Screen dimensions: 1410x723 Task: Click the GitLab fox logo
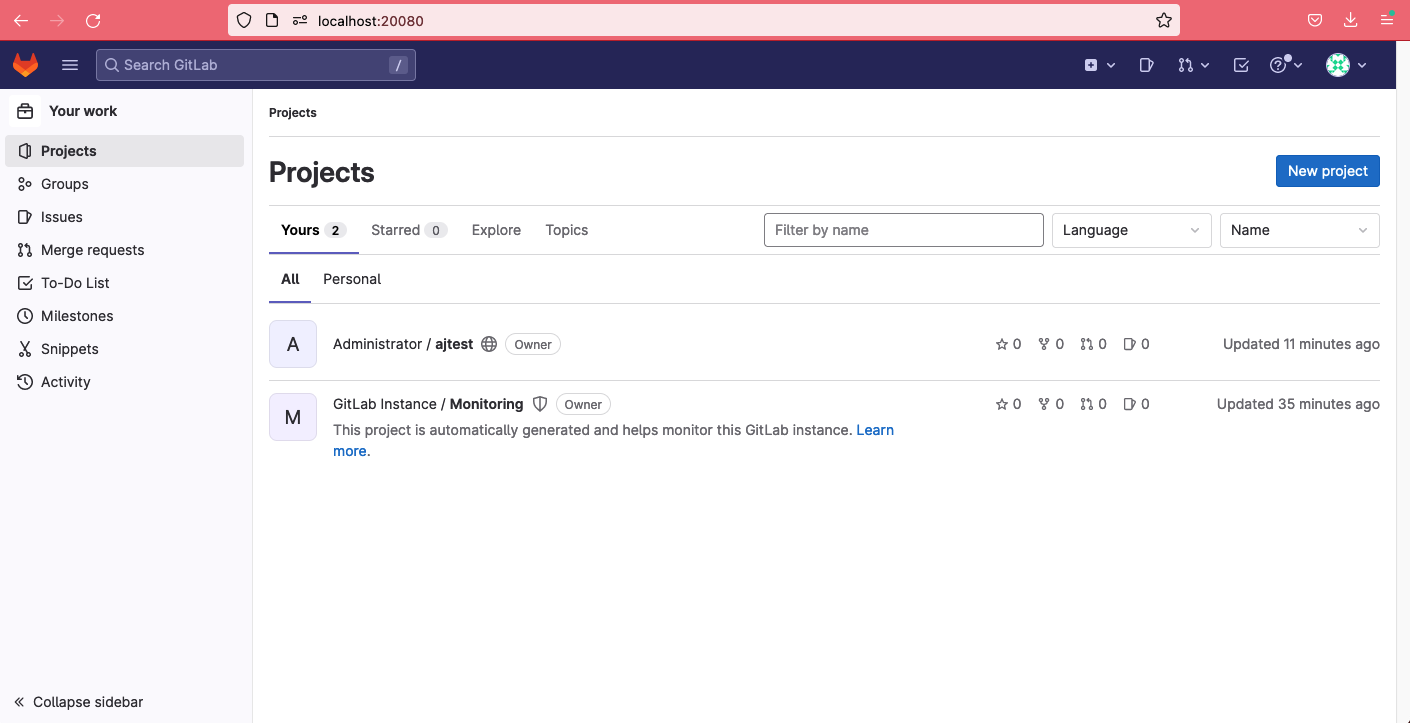(x=25, y=65)
